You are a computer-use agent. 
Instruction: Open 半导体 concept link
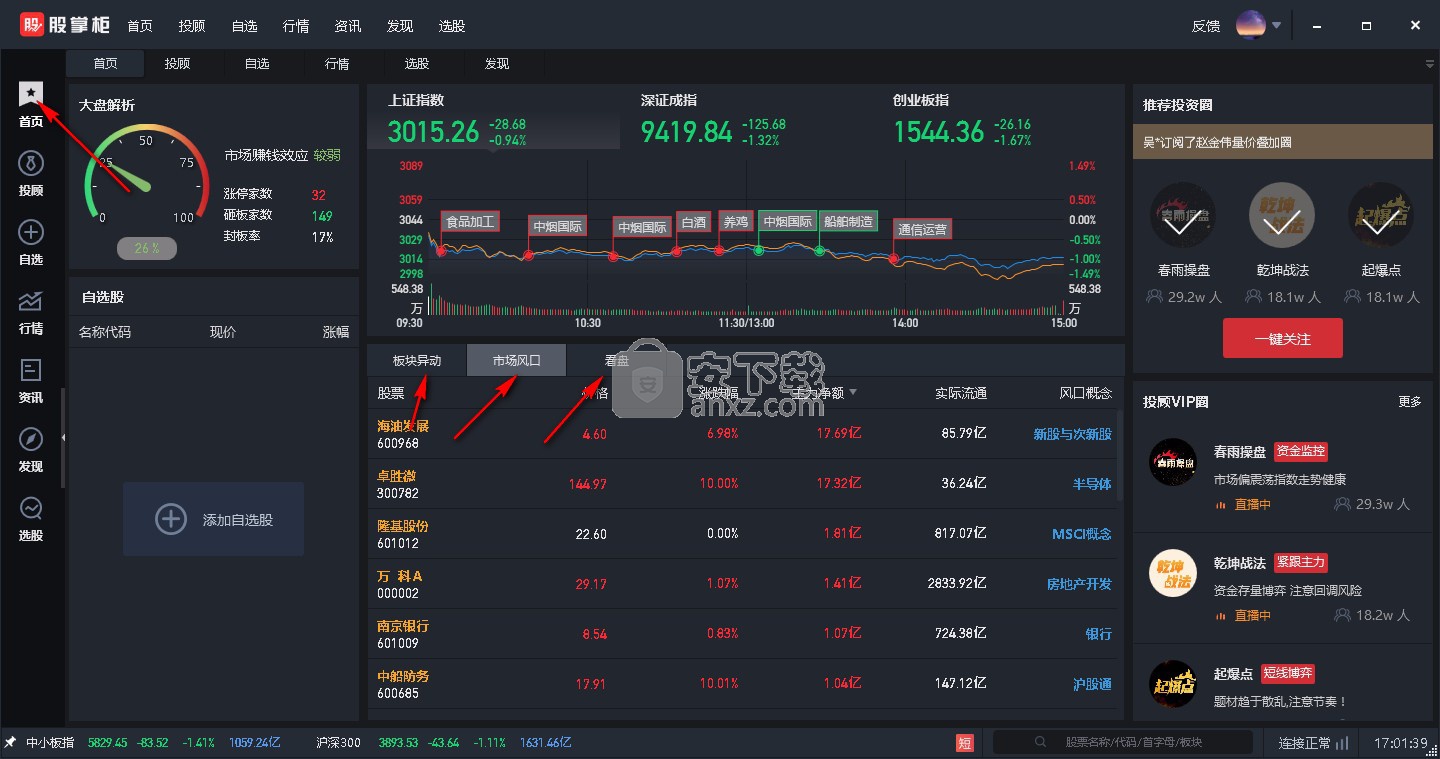click(1092, 484)
